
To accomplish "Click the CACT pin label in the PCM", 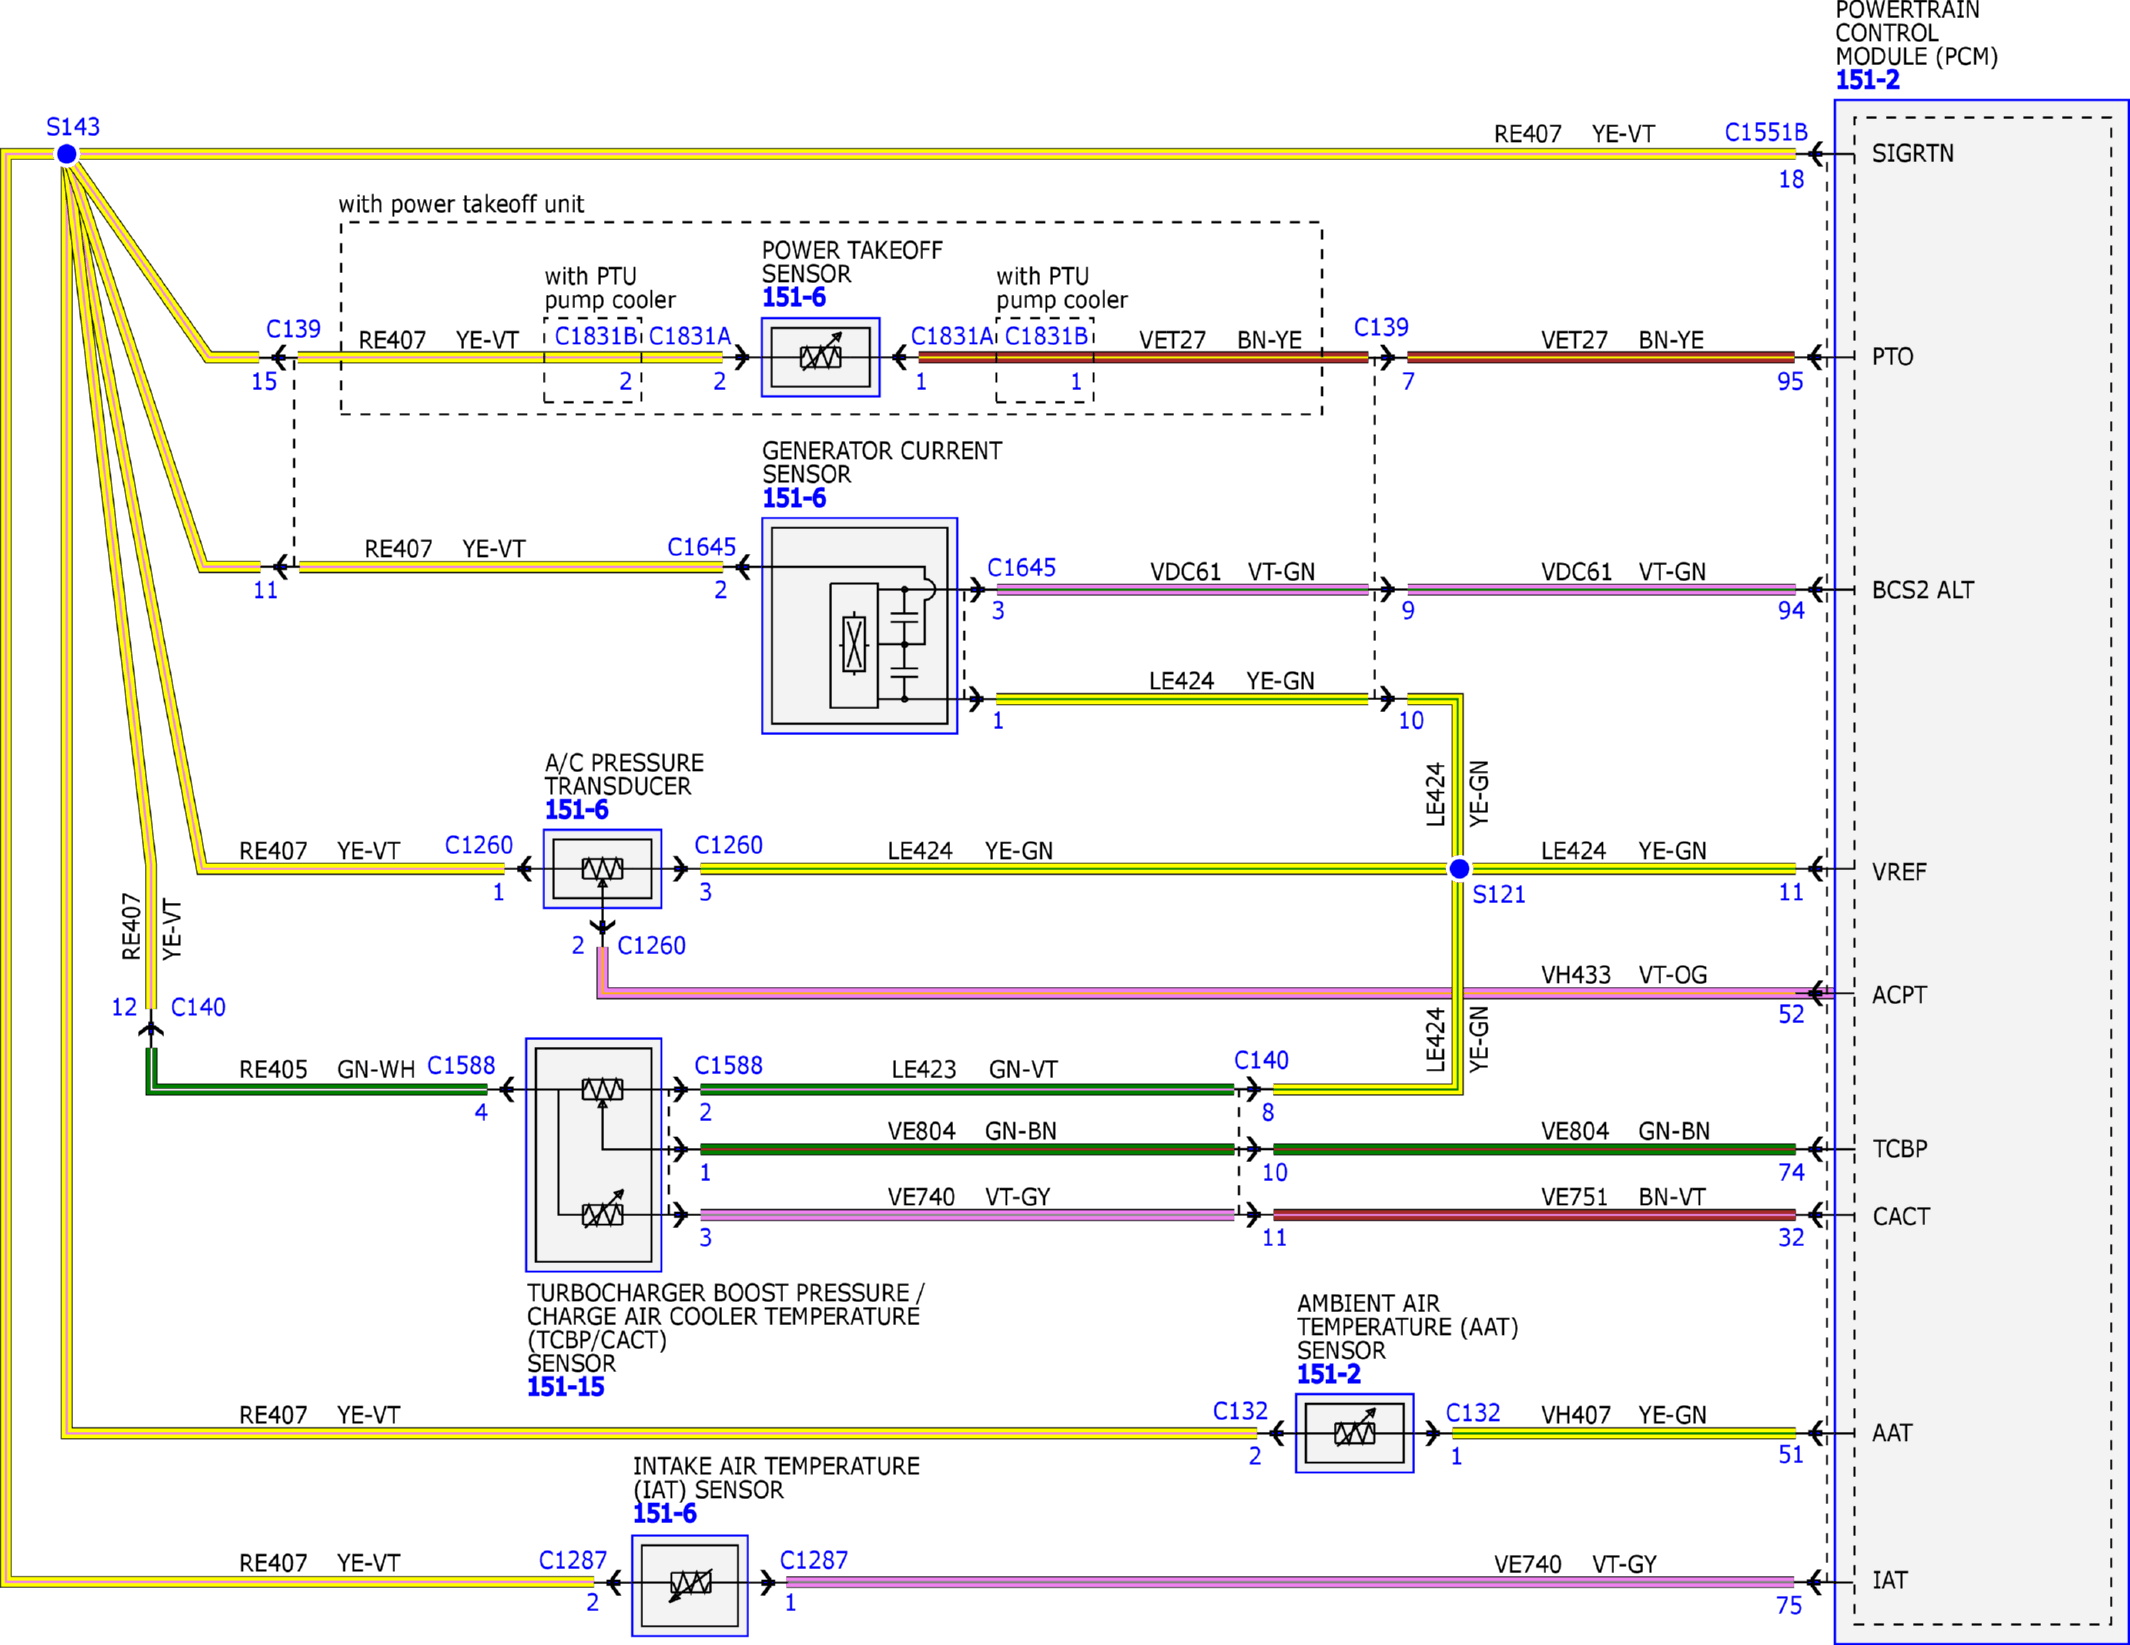I will pos(1901,1217).
